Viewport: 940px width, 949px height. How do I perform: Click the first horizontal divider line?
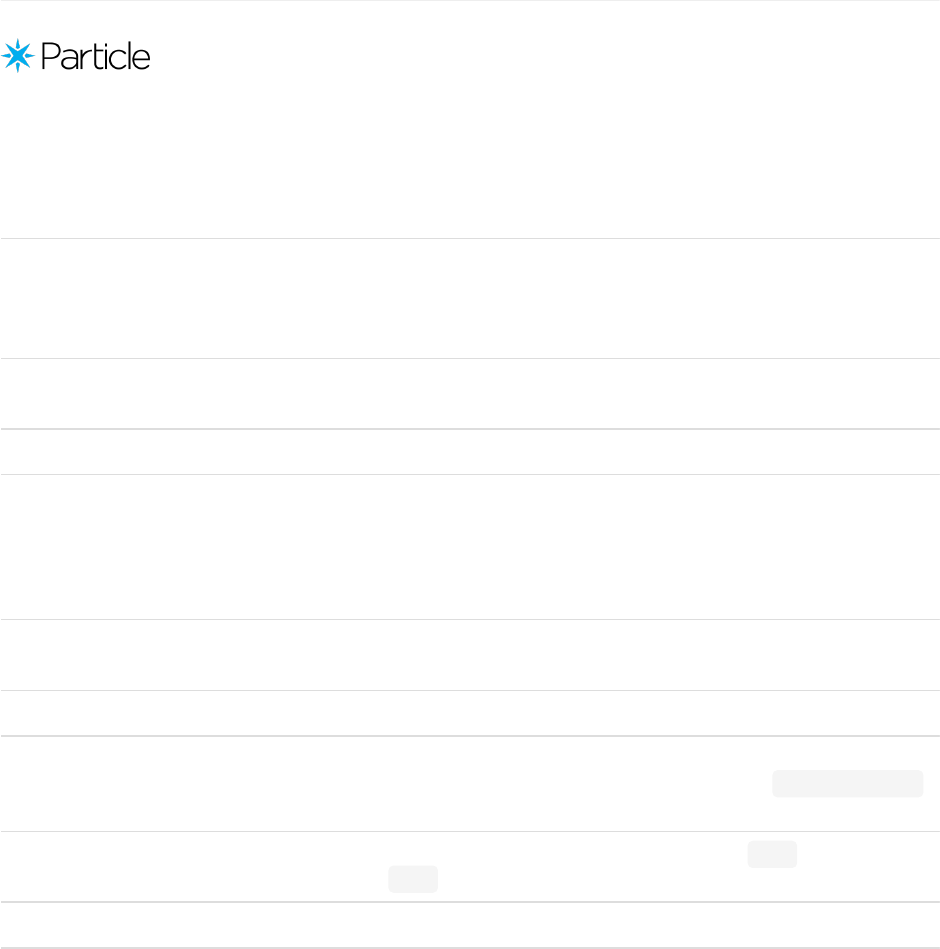coord(470,238)
